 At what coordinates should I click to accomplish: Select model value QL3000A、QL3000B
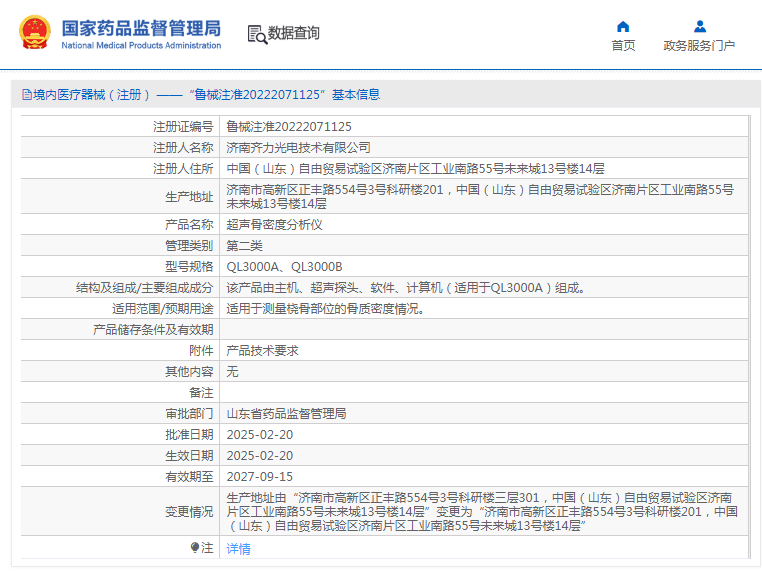click(x=284, y=267)
